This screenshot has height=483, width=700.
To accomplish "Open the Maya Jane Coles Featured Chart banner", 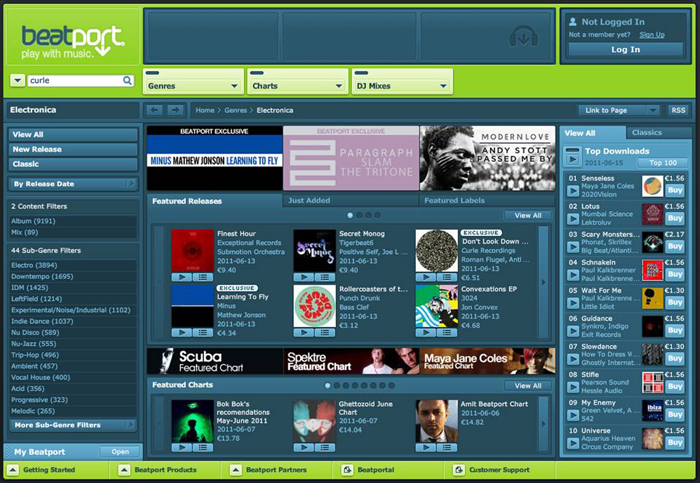I will point(488,361).
